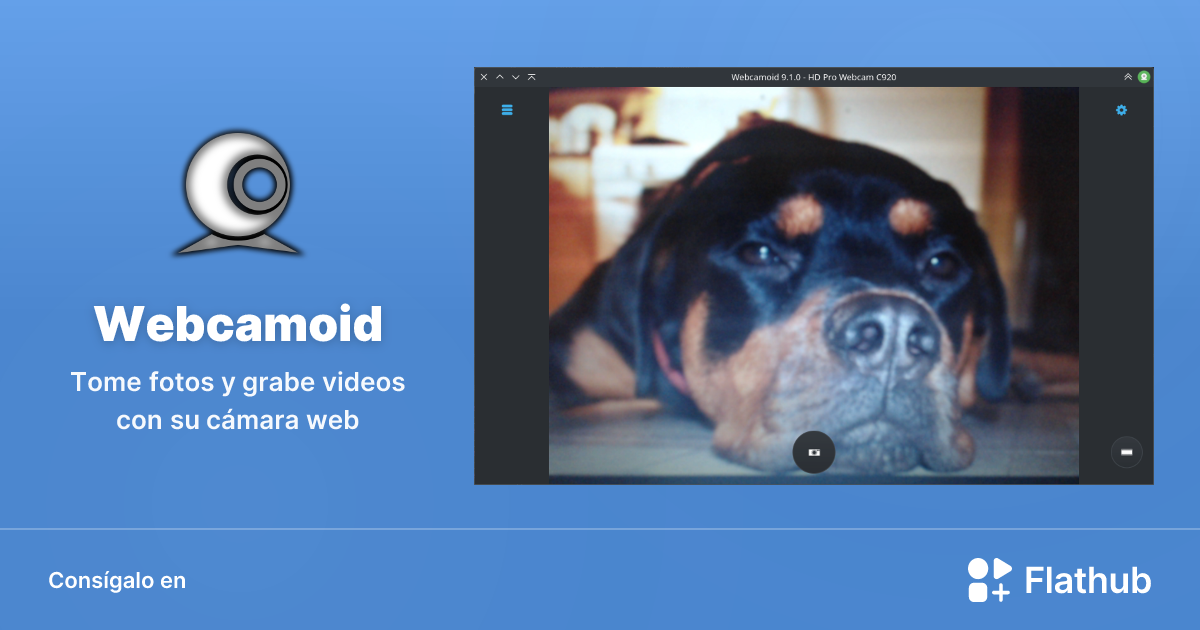Click the video record button in bottom right

tap(1126, 452)
